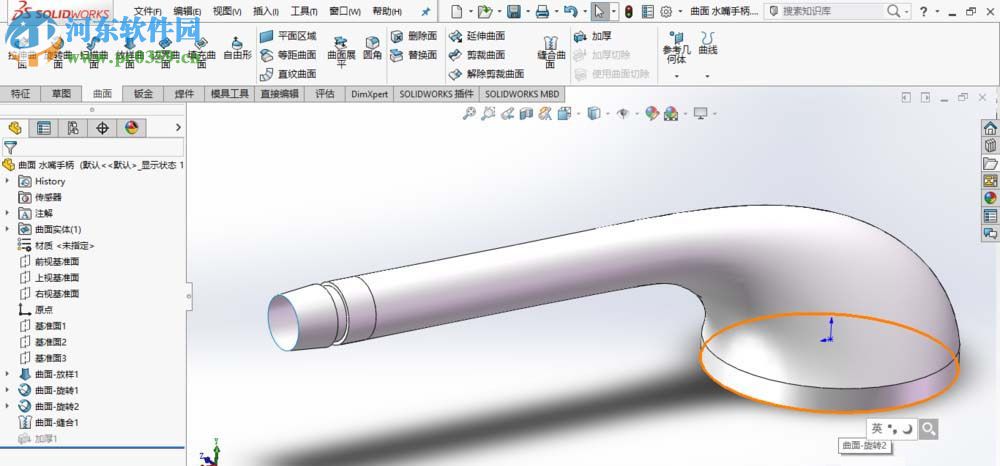
Task: Open the DisplayManager color ball tab
Action: 131,128
